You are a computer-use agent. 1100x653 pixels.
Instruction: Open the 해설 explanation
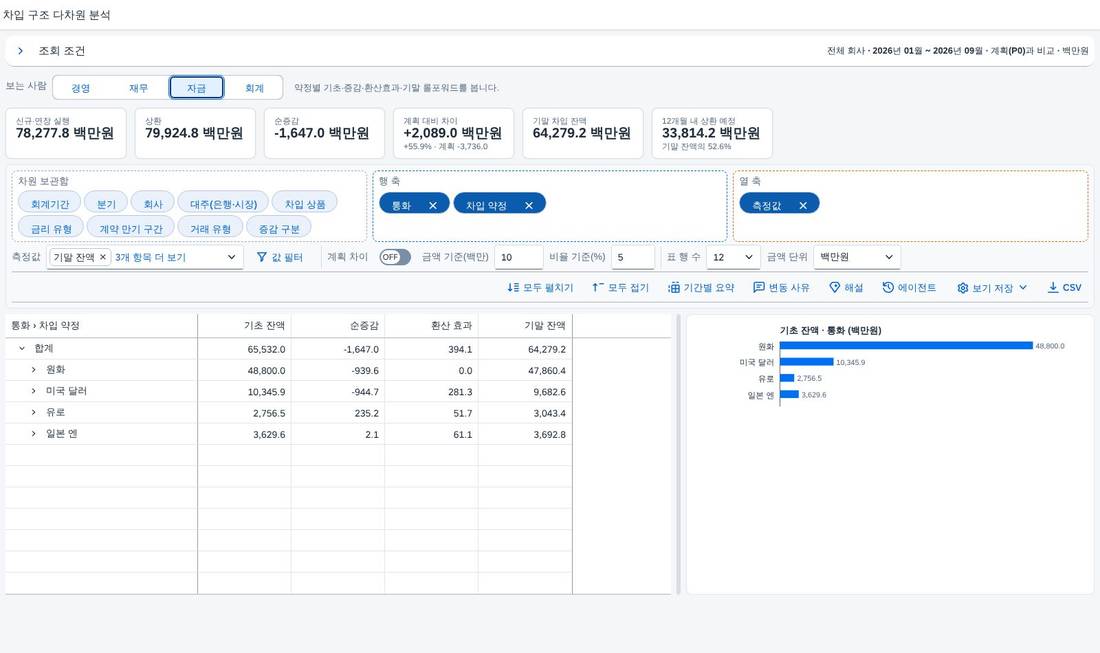click(846, 288)
